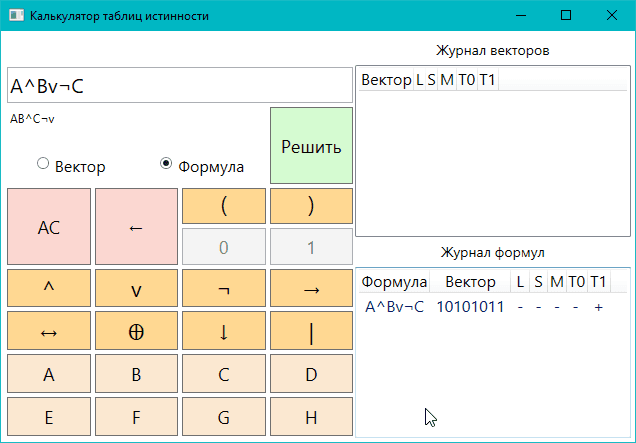Image resolution: width=636 pixels, height=443 pixels.
Task: Click the Вектор column header in formula log
Action: [x=469, y=282]
